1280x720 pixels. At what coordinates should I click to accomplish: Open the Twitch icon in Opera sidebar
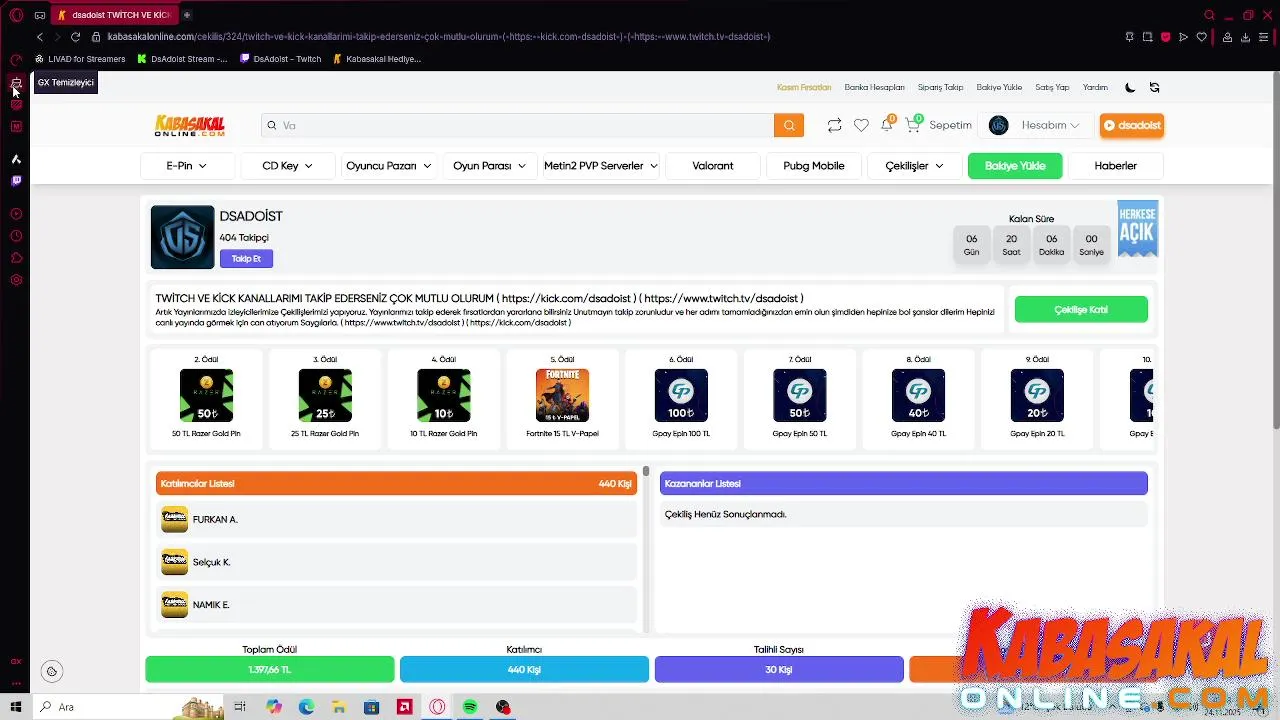[16, 181]
